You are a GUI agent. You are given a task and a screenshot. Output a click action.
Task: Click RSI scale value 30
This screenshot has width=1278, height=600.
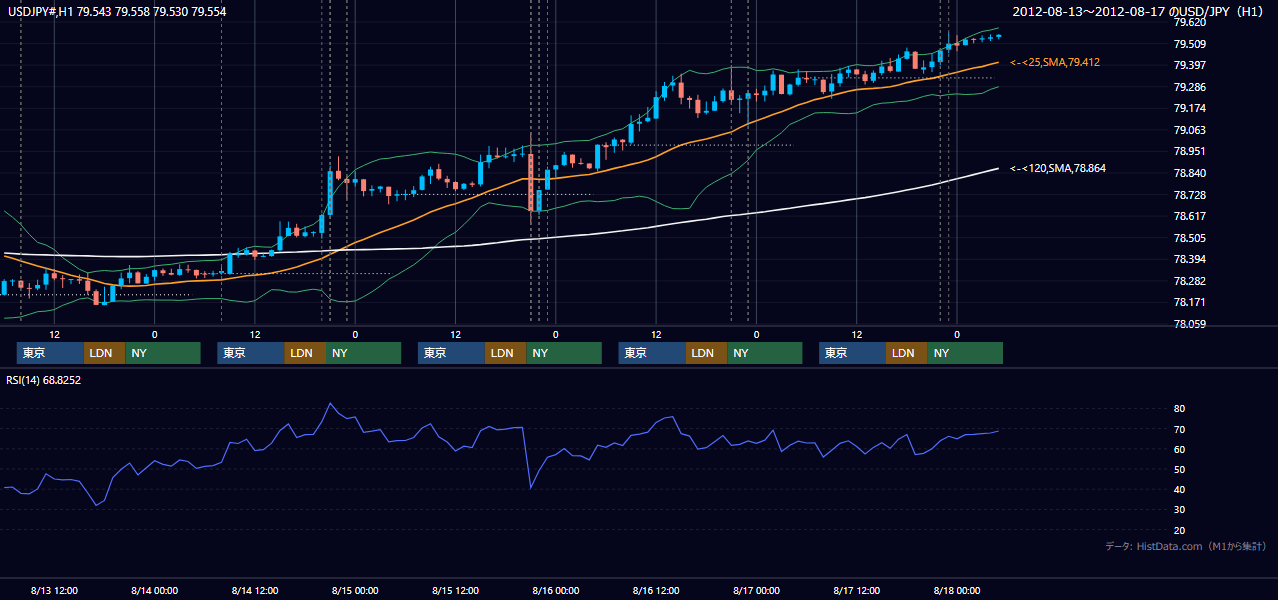1180,509
